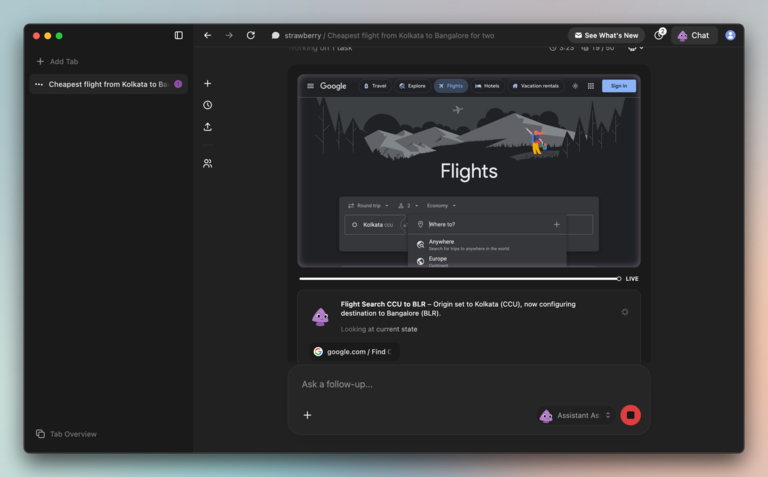Image resolution: width=768 pixels, height=477 pixels.
Task: Open Google hamburger main menu
Action: click(311, 86)
